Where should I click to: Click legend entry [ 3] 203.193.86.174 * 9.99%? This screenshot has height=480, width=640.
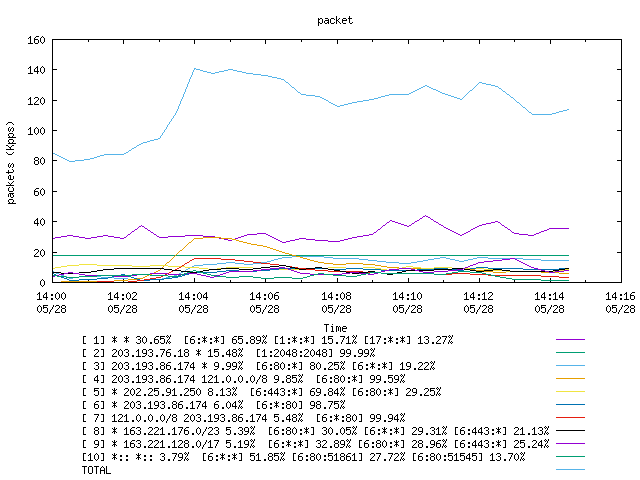tap(258, 366)
